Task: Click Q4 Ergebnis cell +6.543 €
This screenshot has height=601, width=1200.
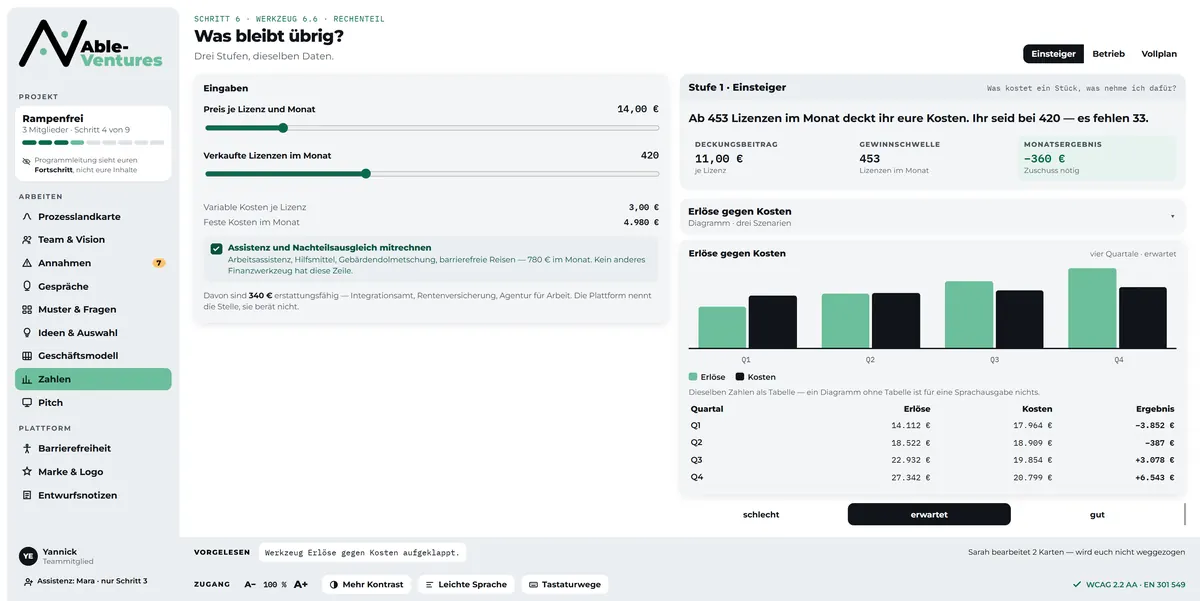Action: [x=1153, y=477]
